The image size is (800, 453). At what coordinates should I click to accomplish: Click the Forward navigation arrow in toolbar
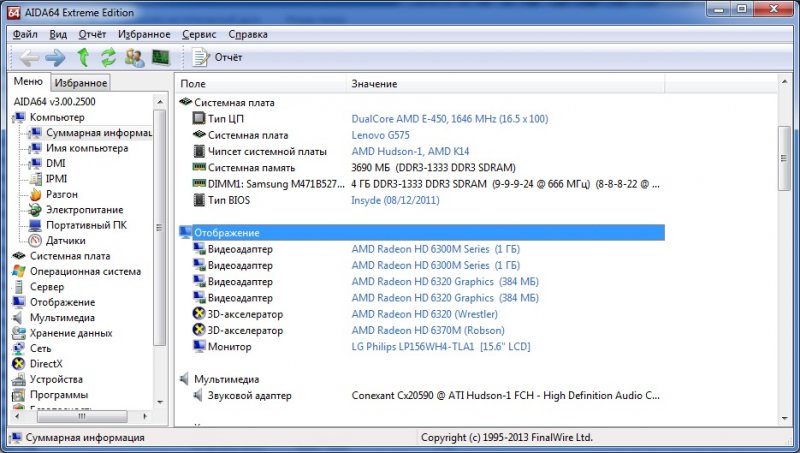pyautogui.click(x=55, y=57)
